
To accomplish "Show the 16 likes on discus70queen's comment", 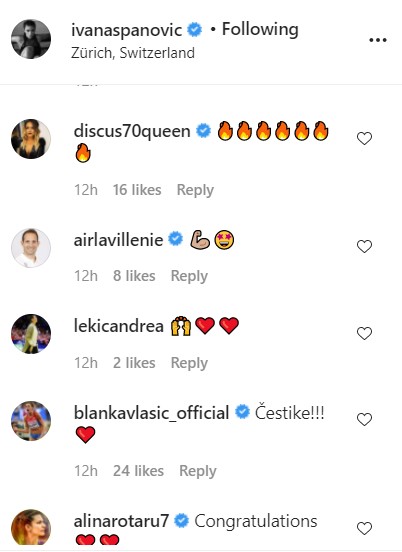I will pyautogui.click(x=137, y=190).
